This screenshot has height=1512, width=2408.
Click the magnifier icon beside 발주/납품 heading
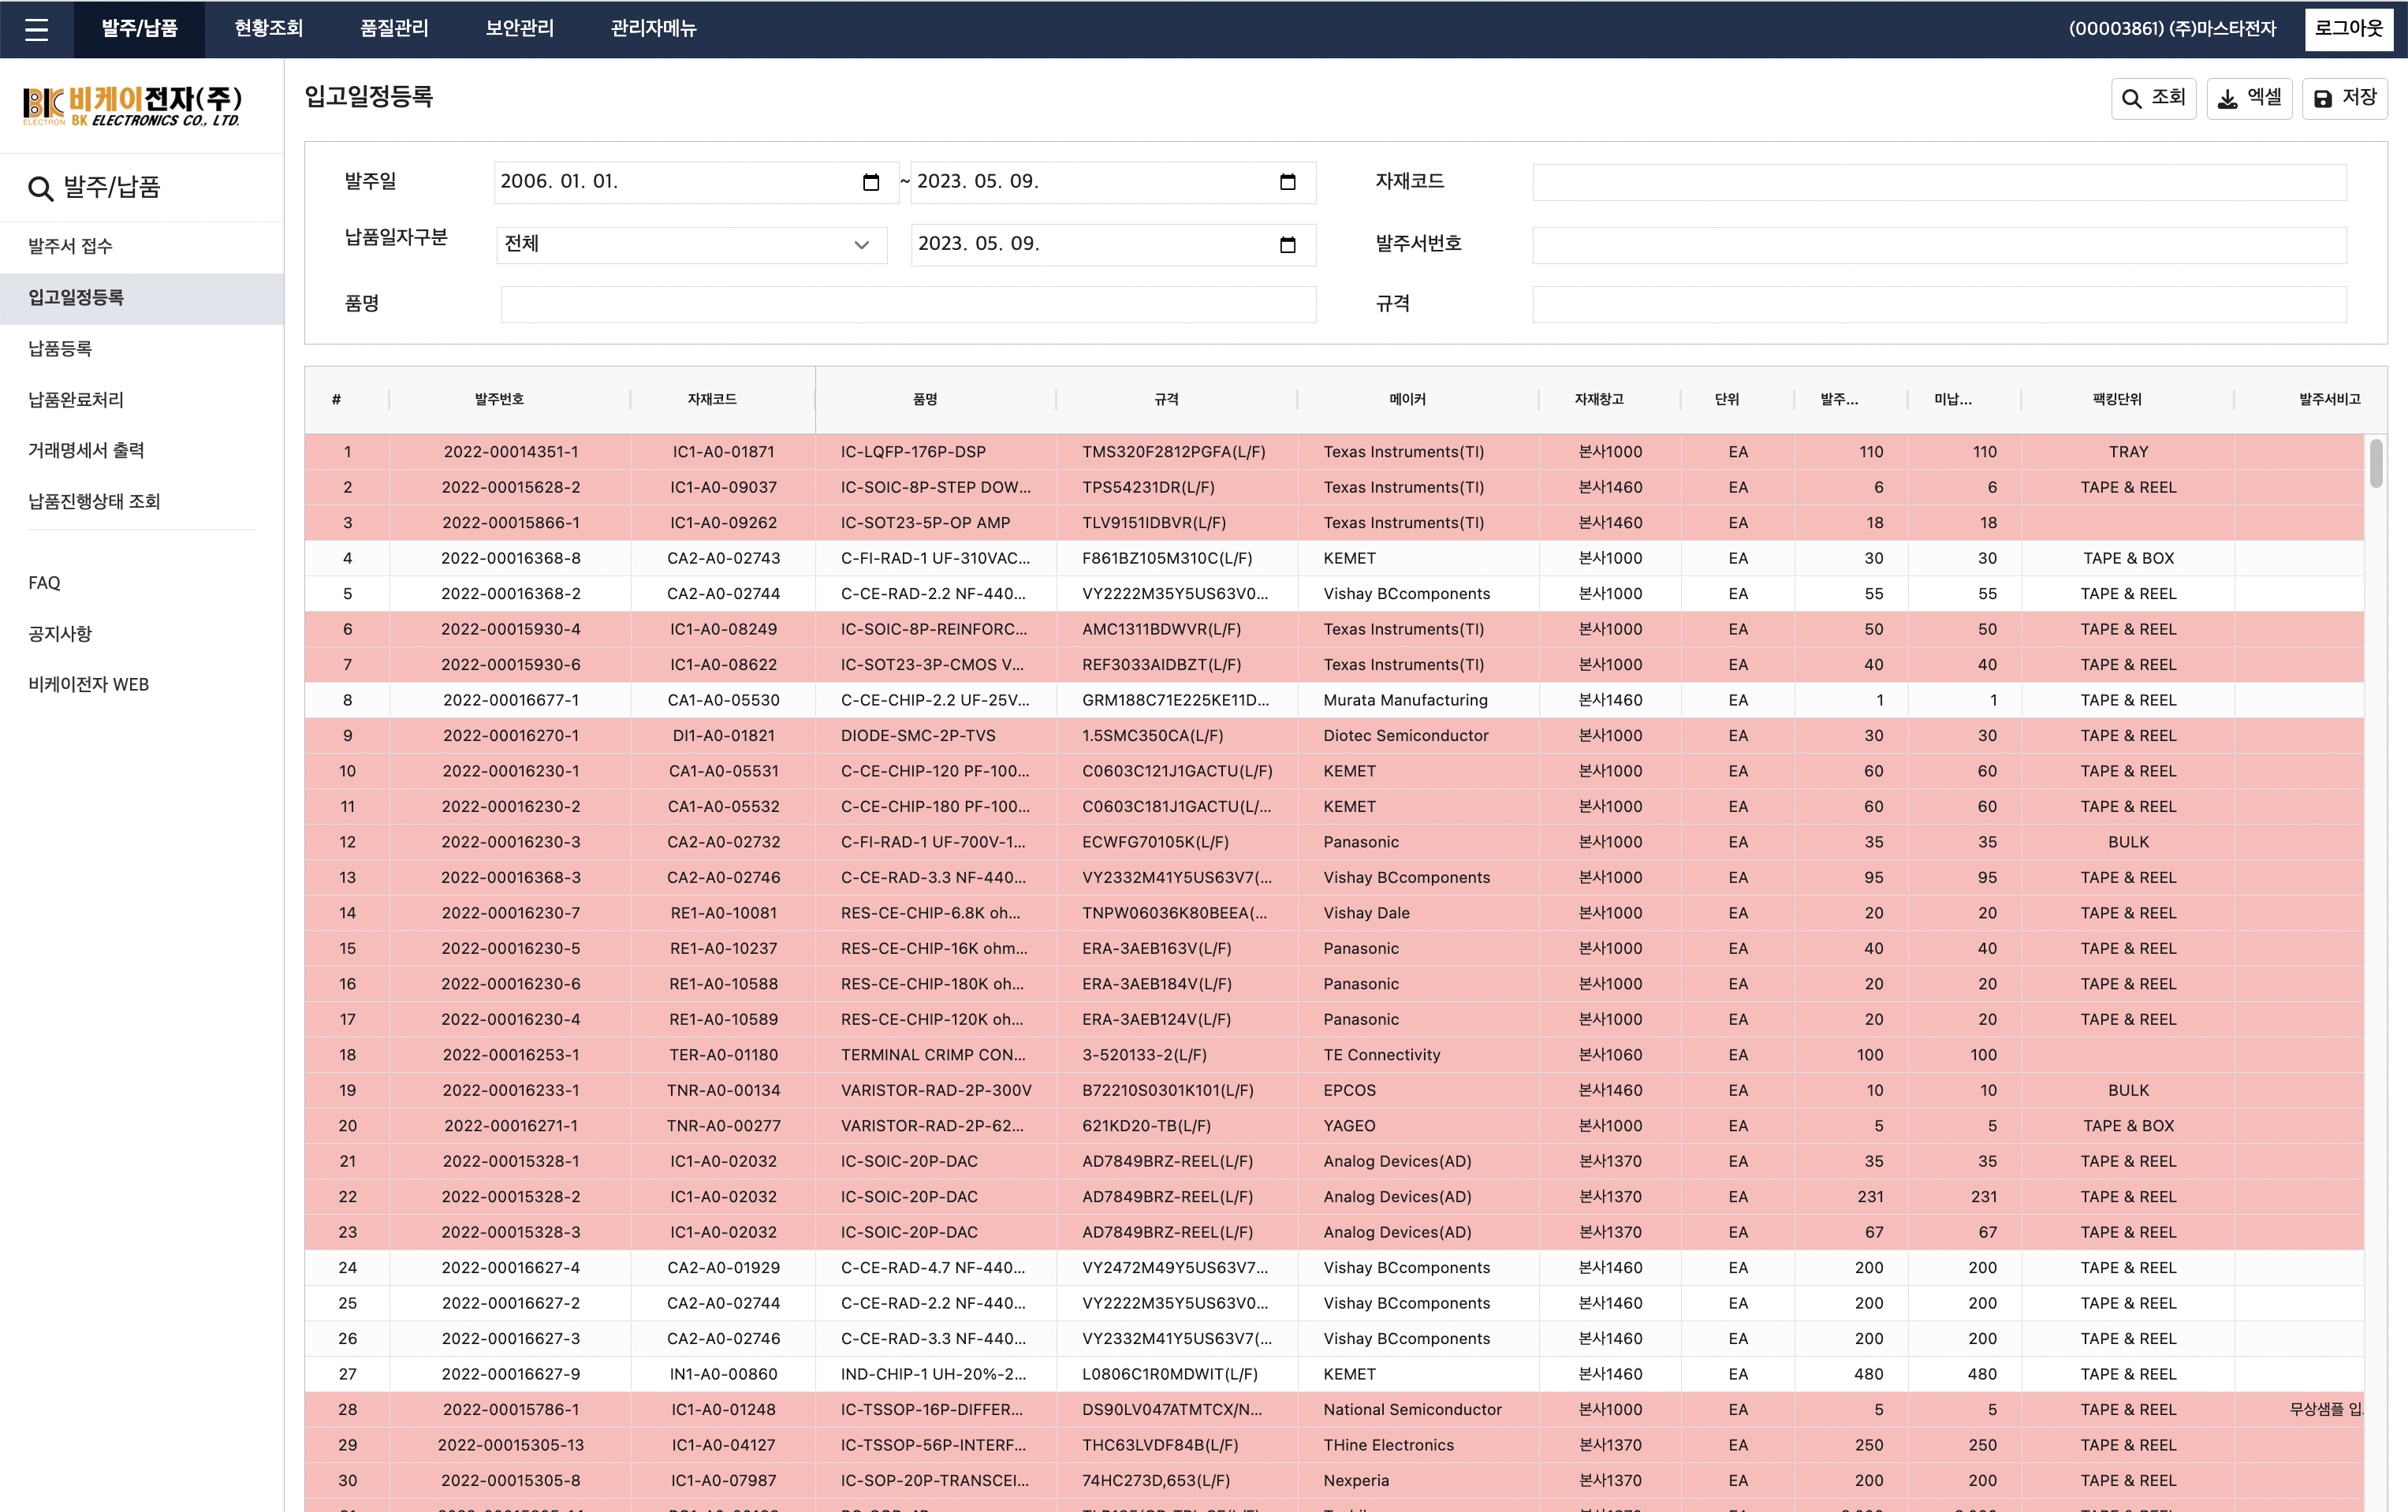[x=40, y=188]
